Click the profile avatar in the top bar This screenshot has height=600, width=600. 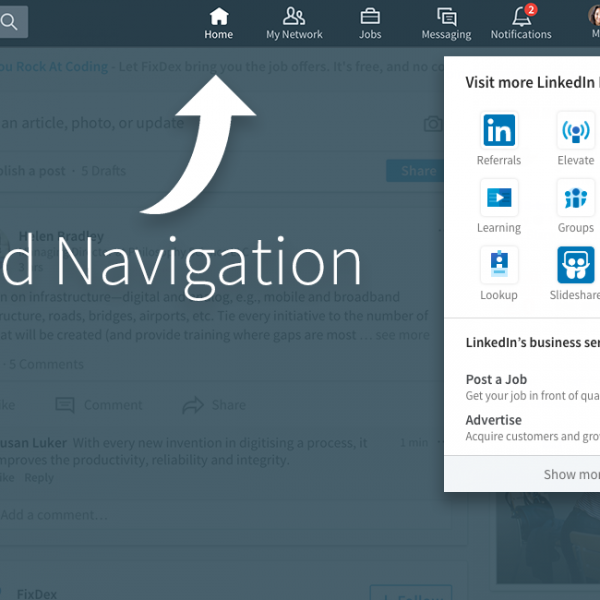[595, 16]
